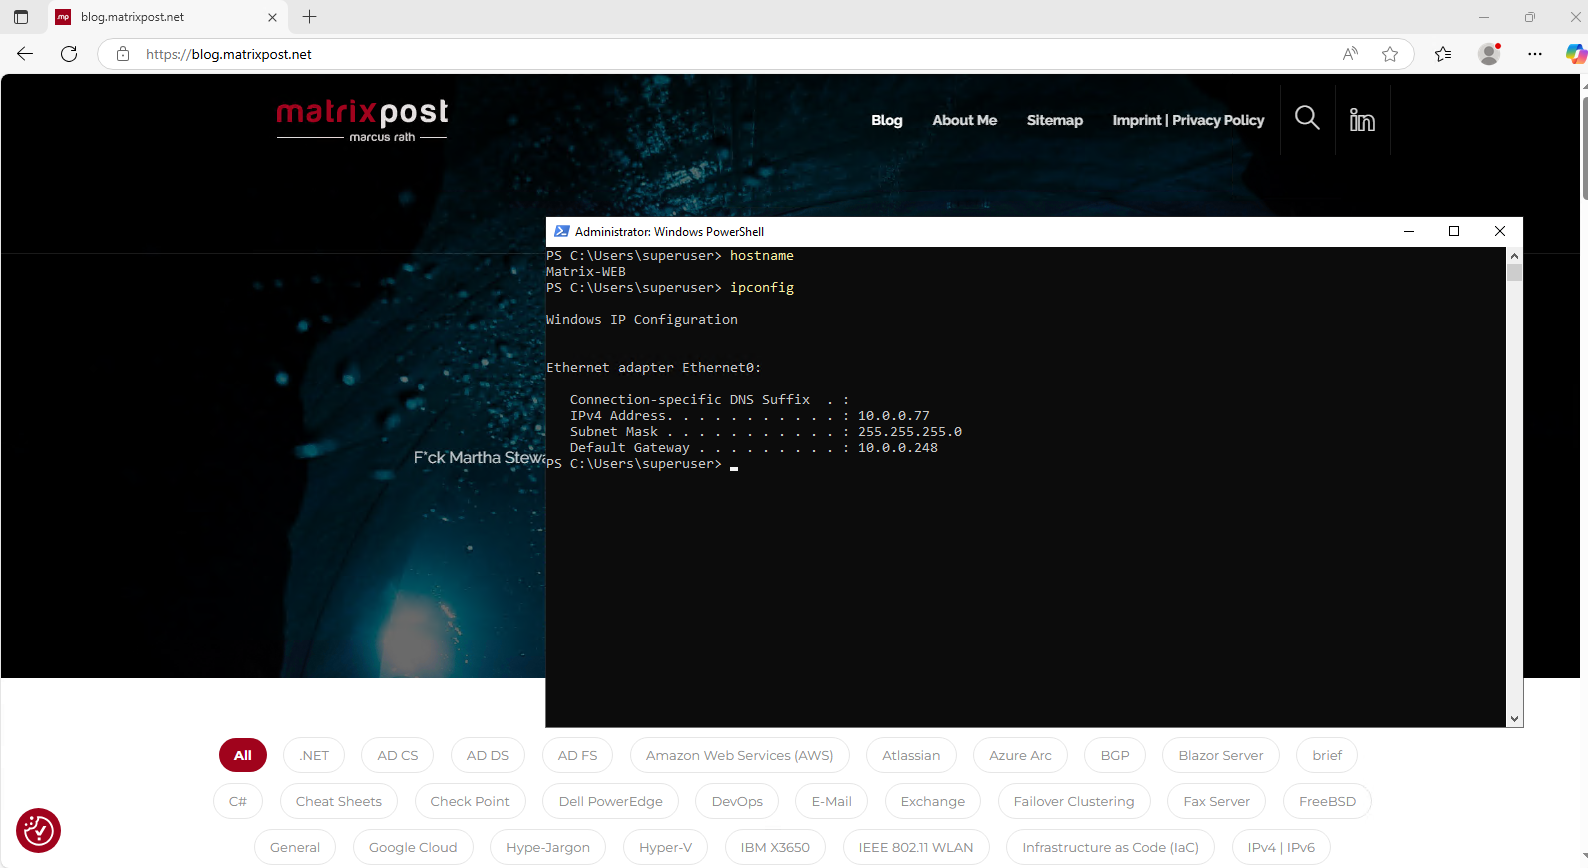Open a new browser tab
Screen dimensions: 1588x868
click(310, 17)
